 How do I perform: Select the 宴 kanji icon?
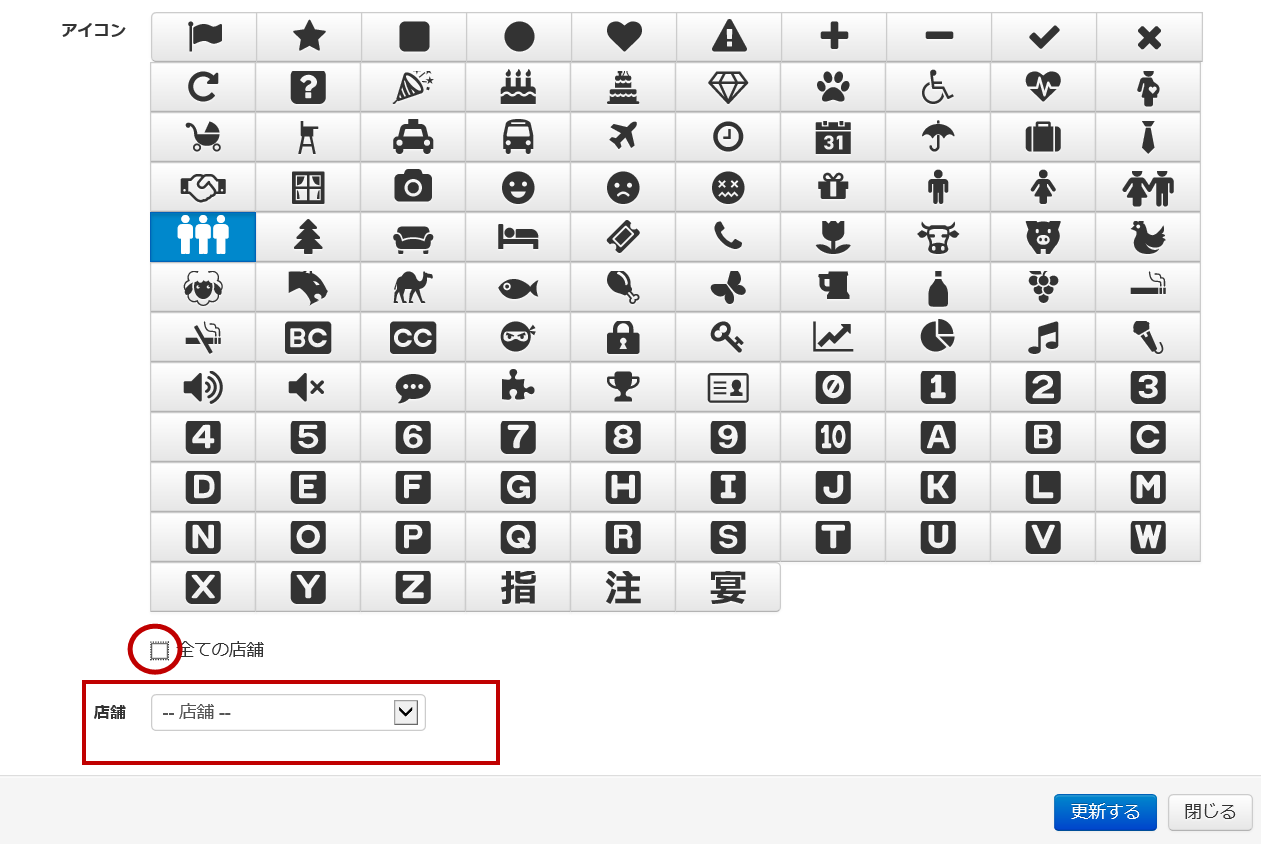click(727, 588)
